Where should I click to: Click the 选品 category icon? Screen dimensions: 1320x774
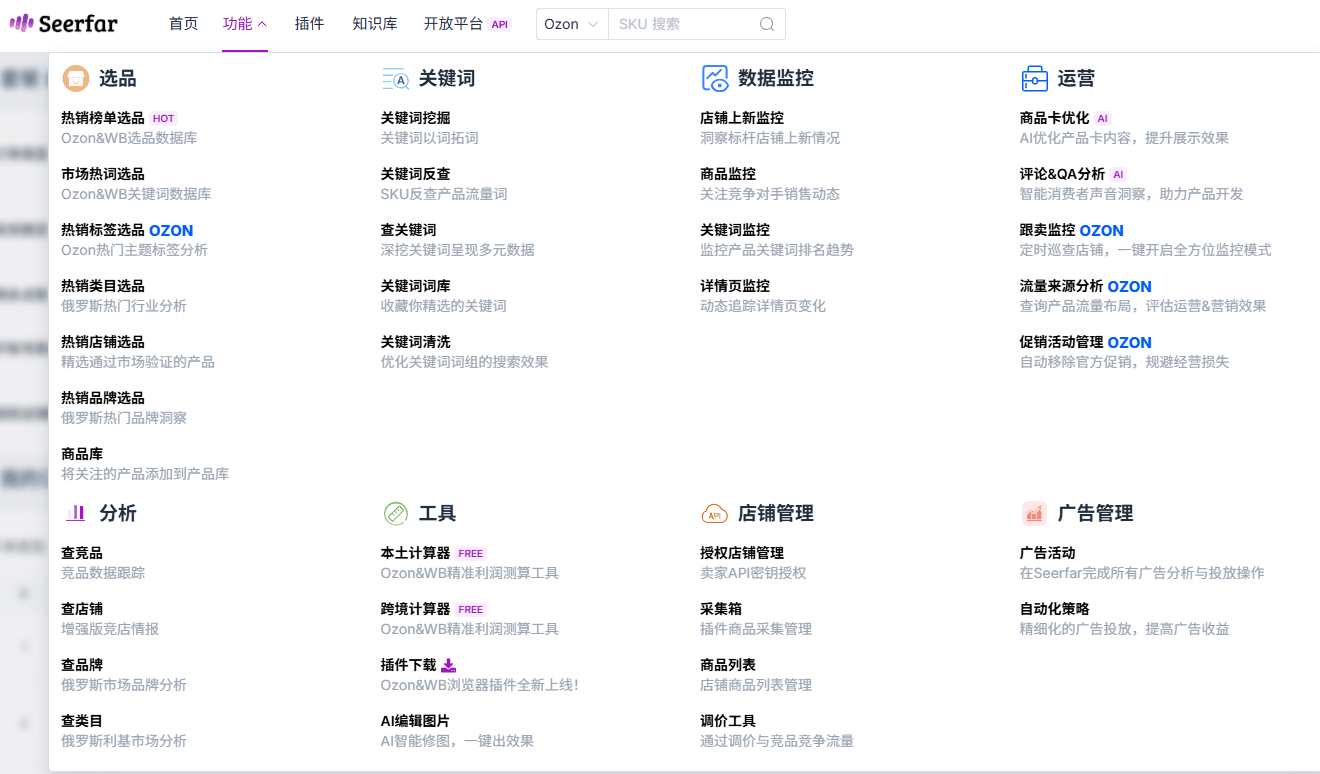tap(76, 78)
